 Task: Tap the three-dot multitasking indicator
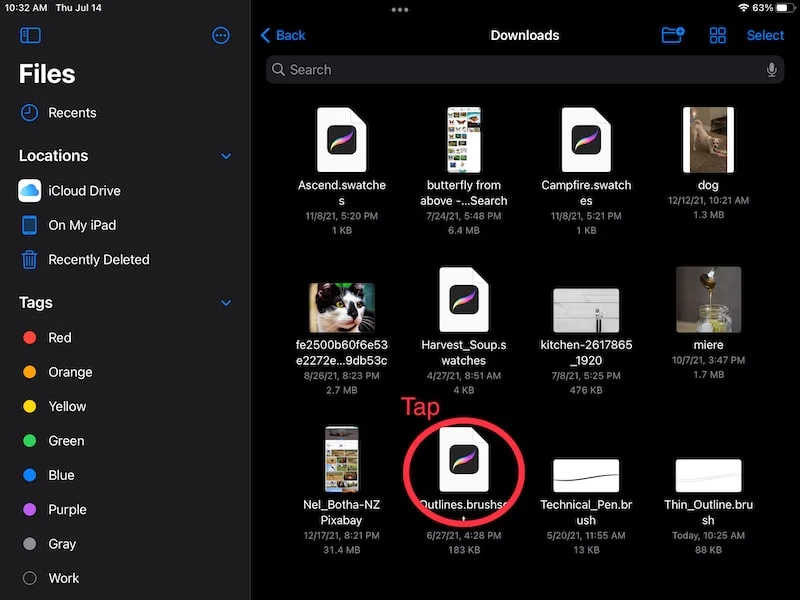coord(399,10)
